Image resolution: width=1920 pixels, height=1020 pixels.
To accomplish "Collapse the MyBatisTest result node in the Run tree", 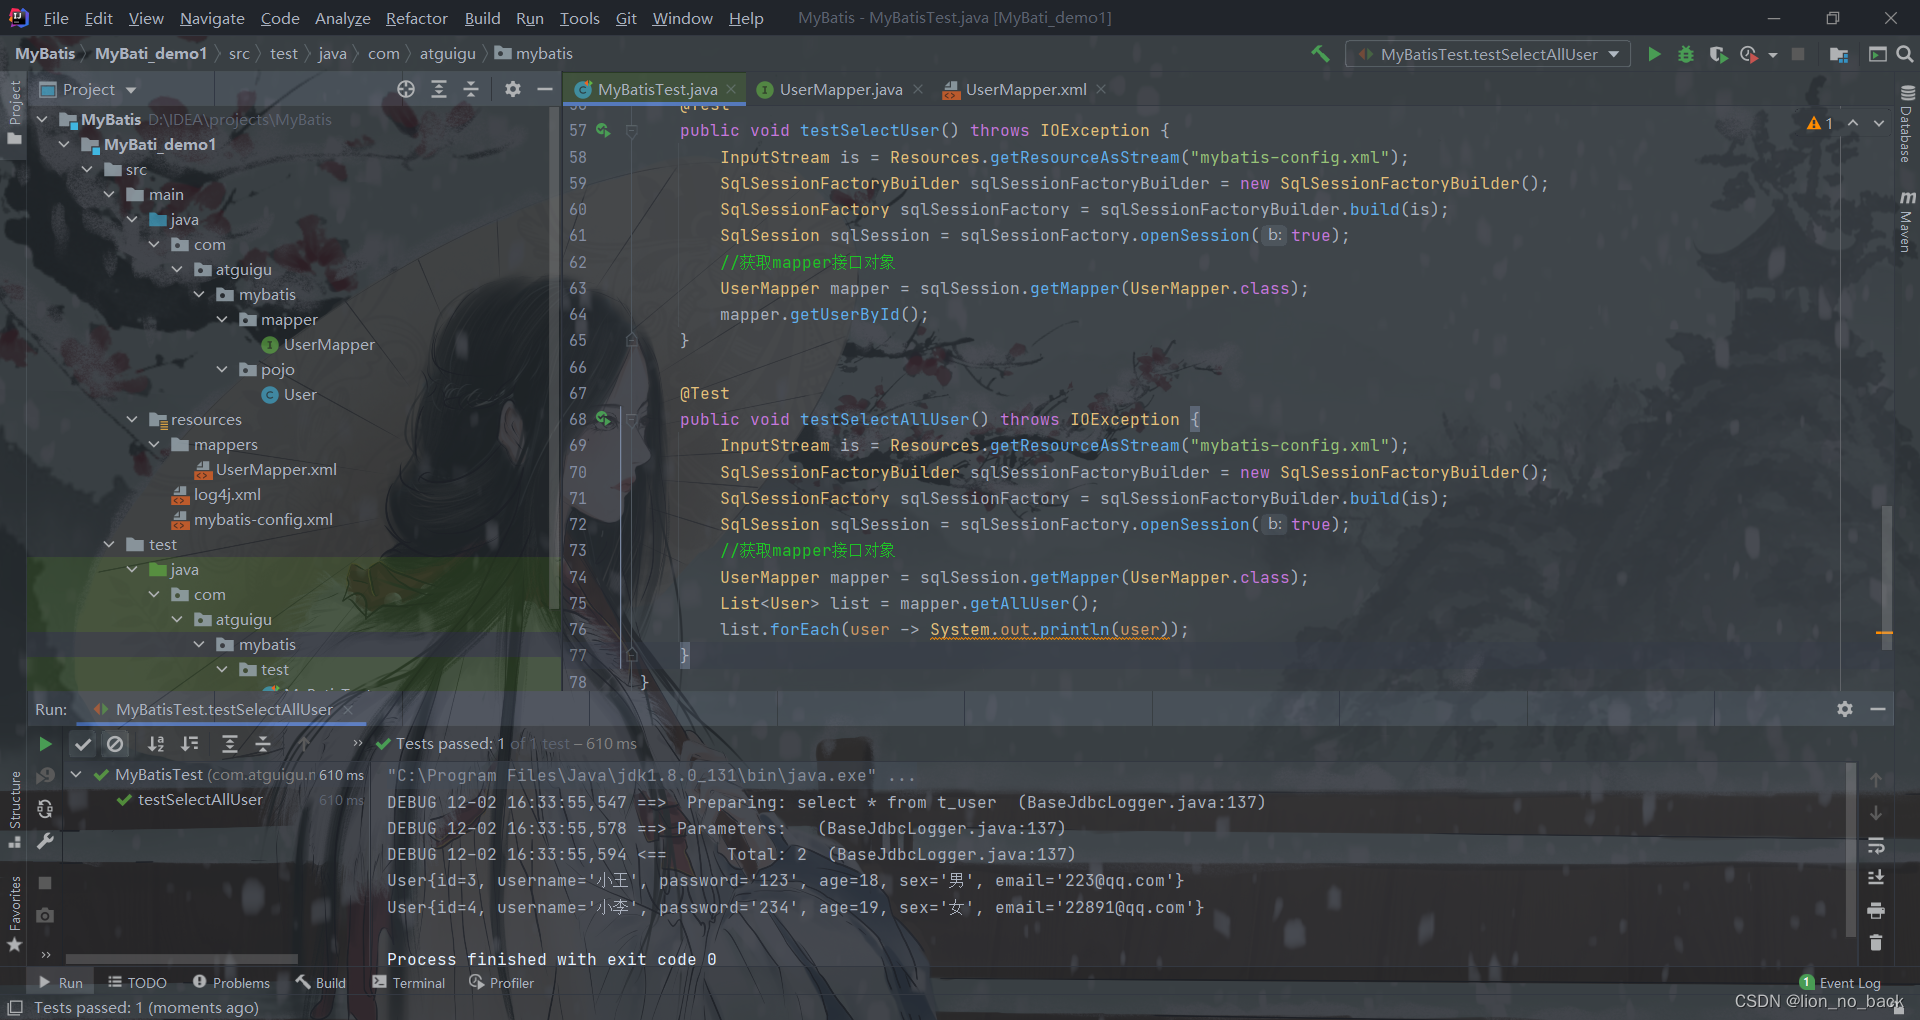I will (x=76, y=774).
